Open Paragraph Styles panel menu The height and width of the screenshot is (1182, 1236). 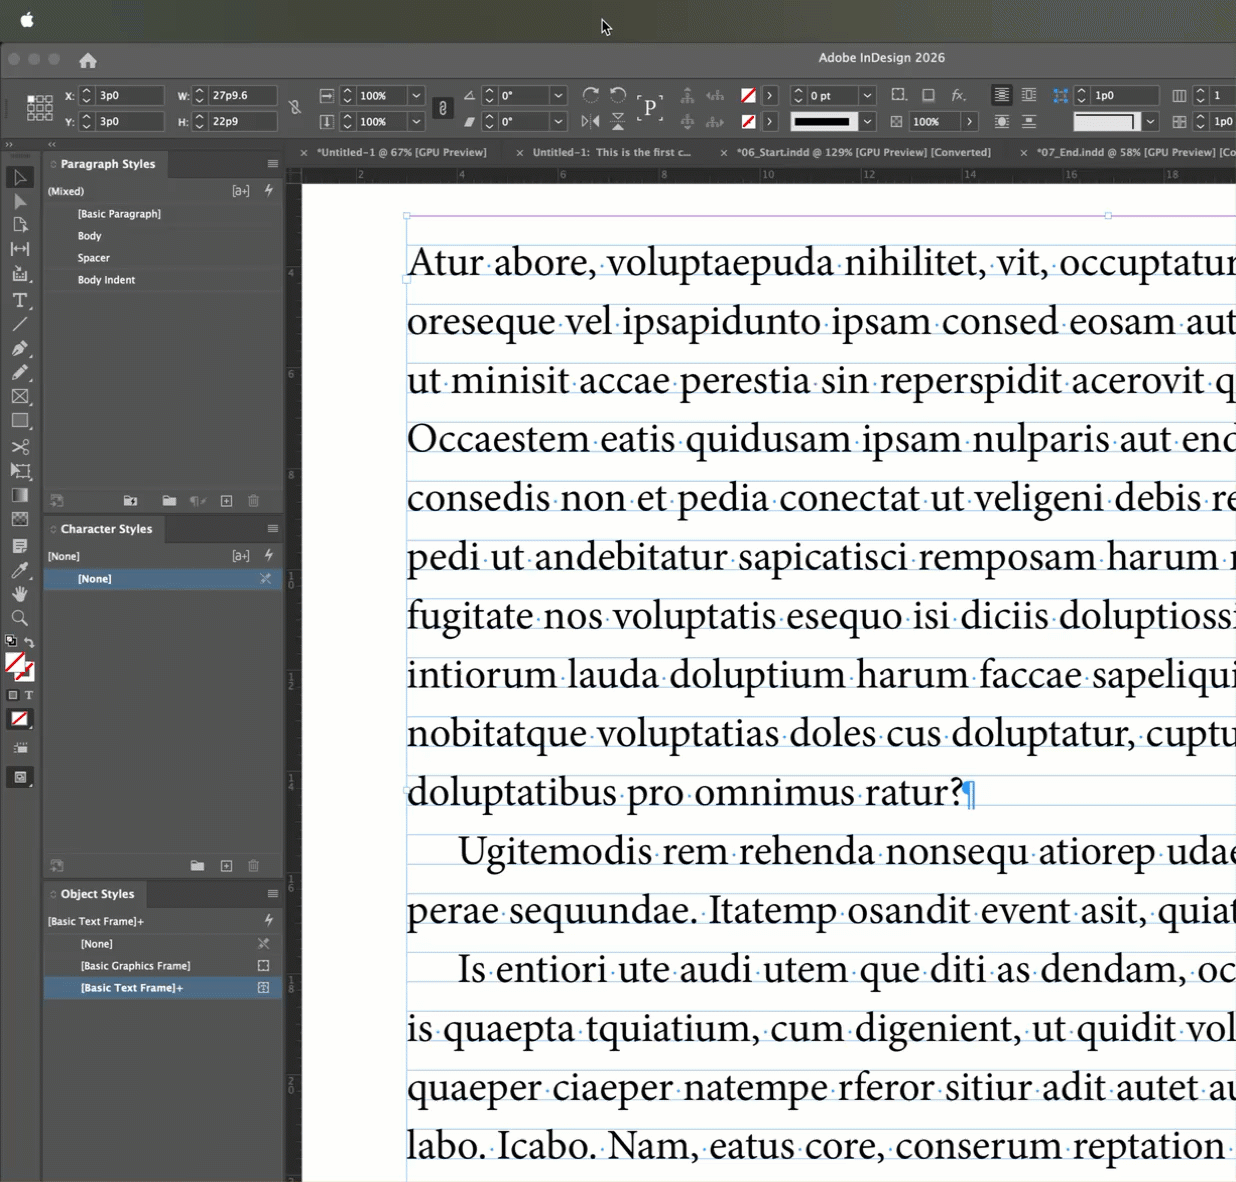point(272,164)
